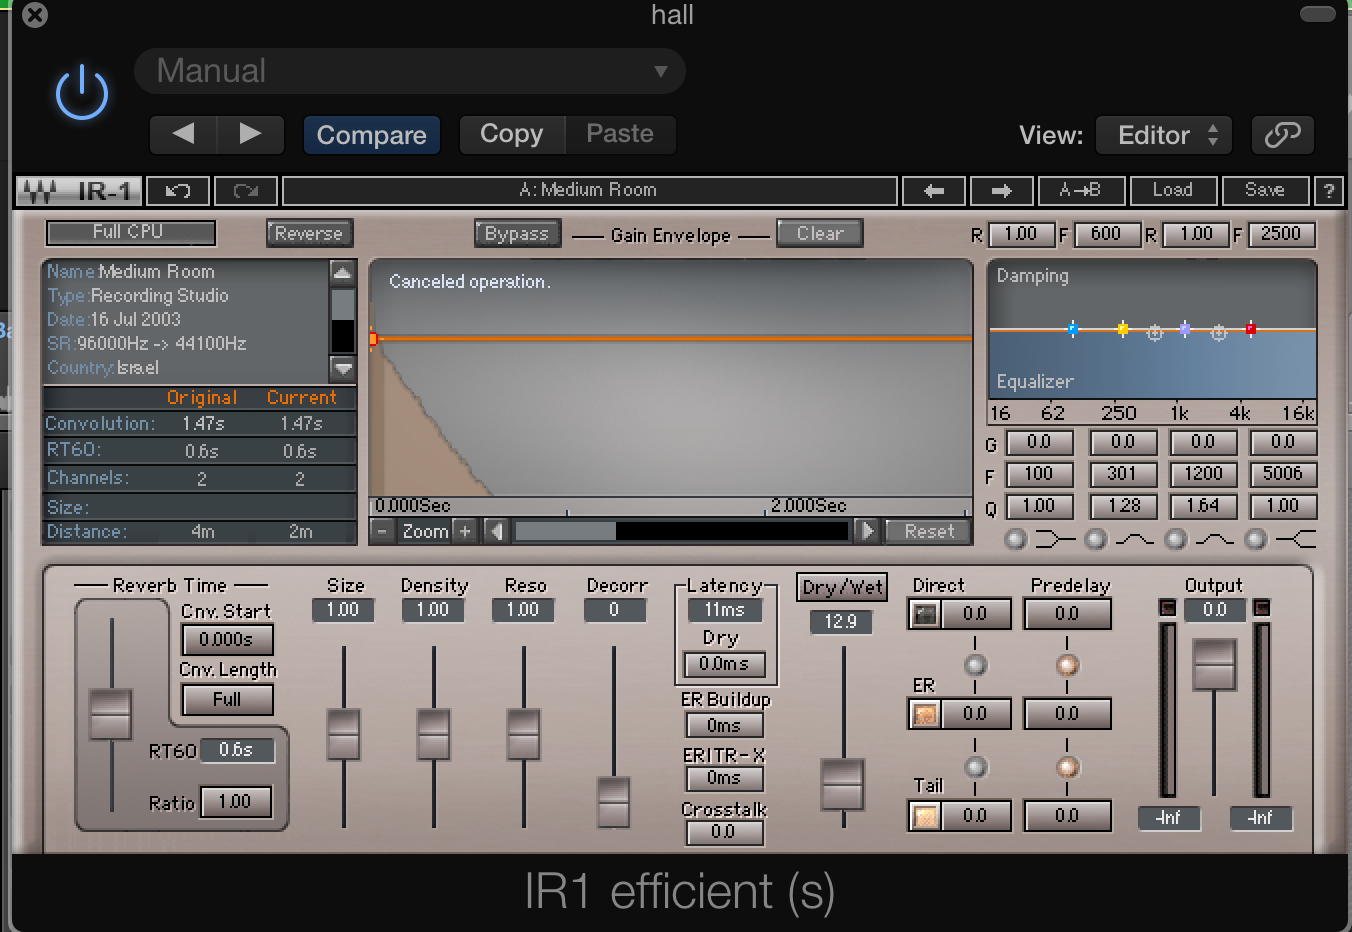Zoom in the envelope graph with plus
This screenshot has height=932, width=1352.
465,531
